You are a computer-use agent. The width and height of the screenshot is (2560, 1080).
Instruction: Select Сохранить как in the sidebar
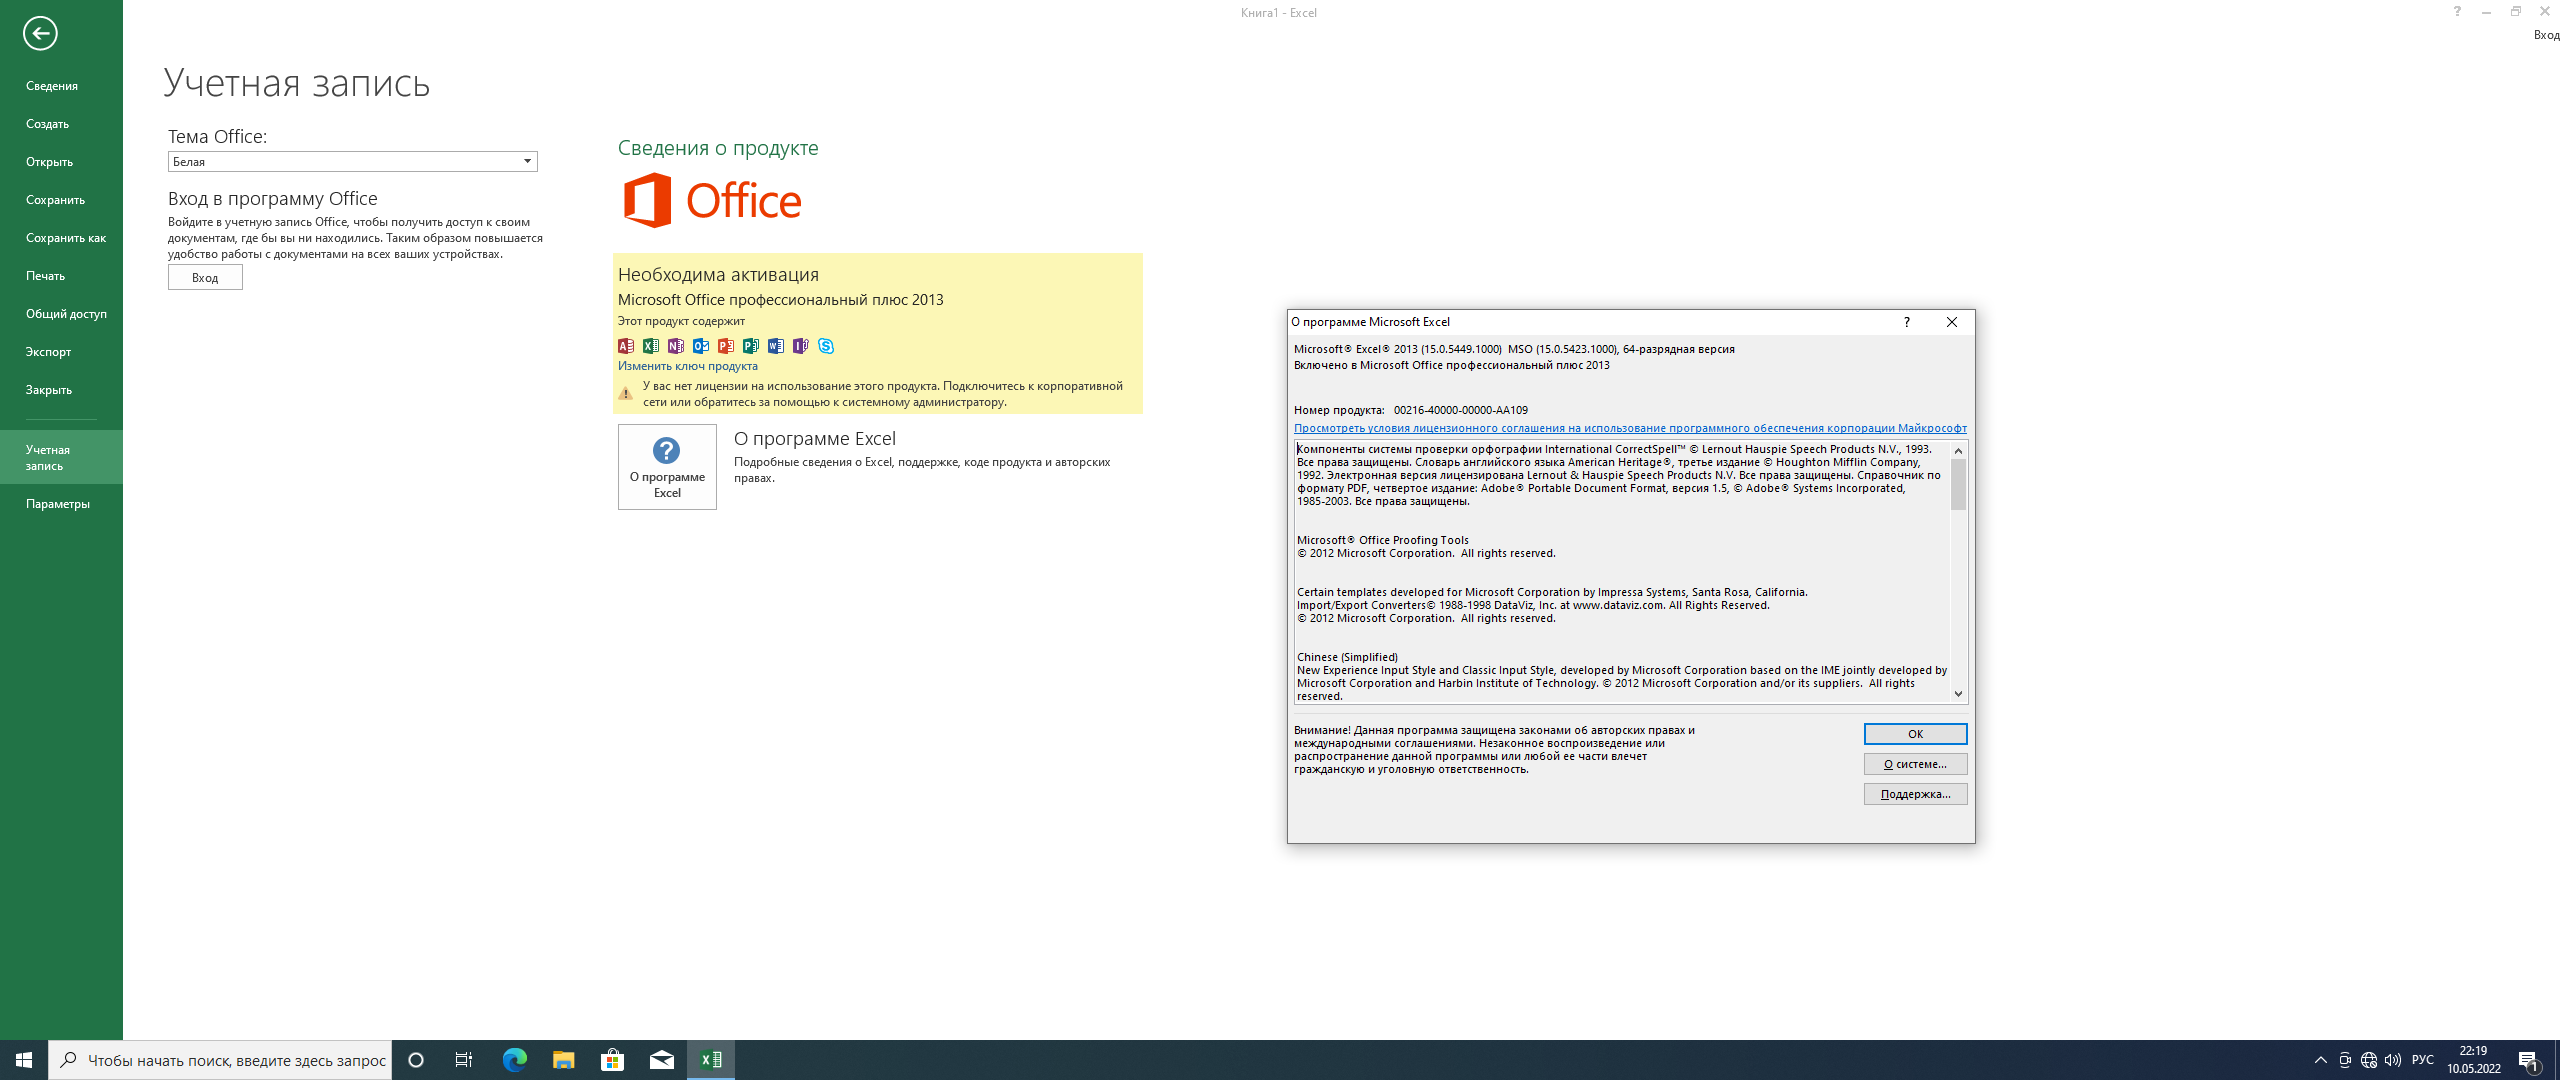point(61,238)
